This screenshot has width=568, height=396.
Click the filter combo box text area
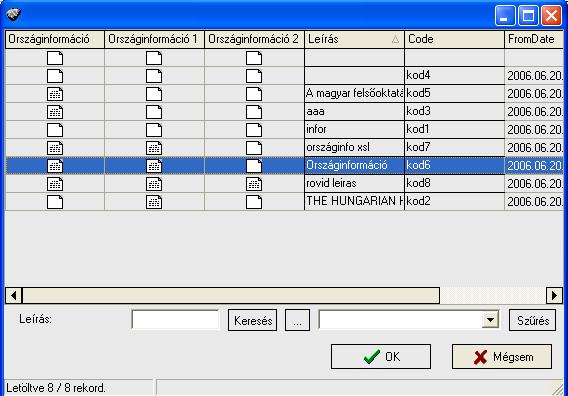pos(401,320)
